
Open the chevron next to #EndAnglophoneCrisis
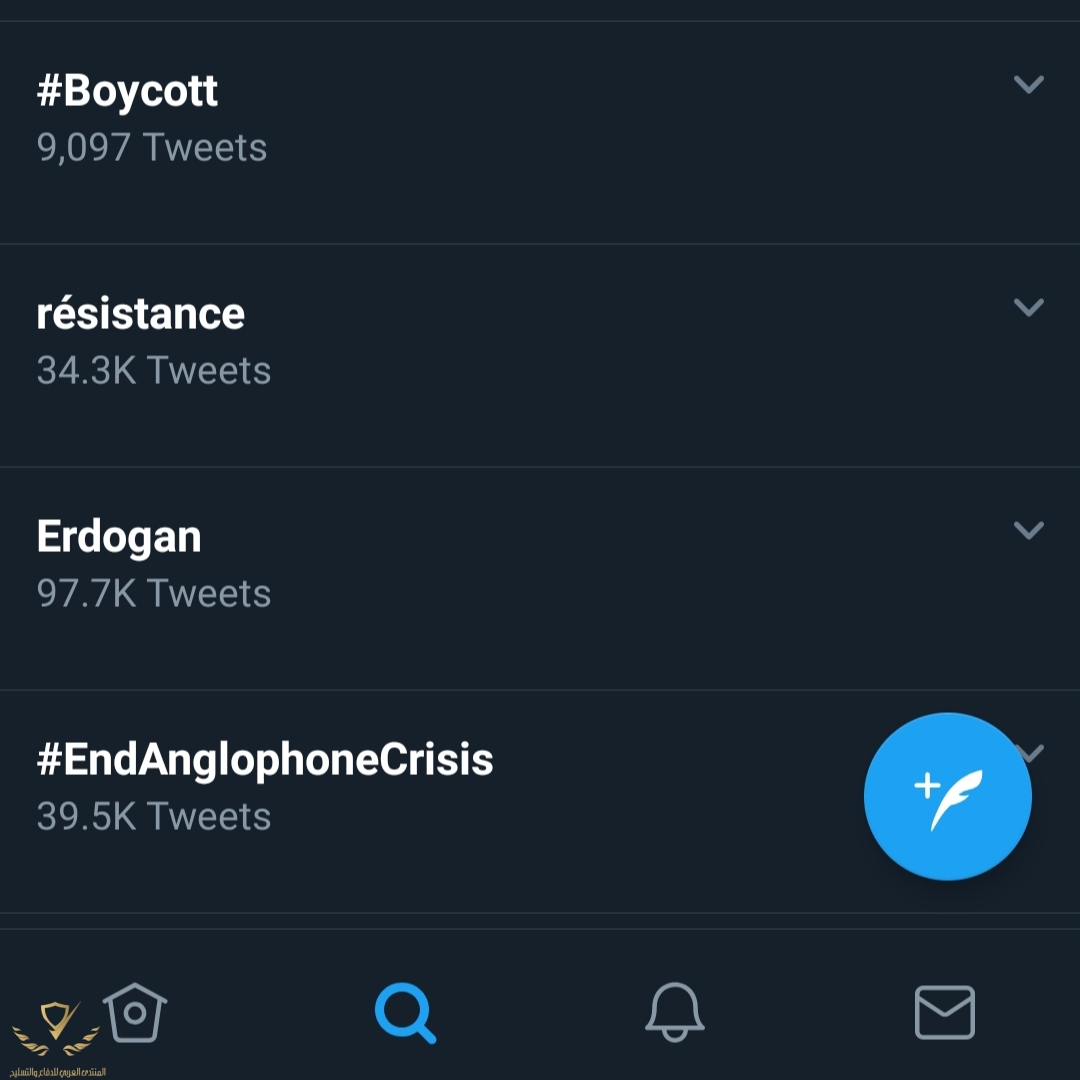click(x=1032, y=754)
